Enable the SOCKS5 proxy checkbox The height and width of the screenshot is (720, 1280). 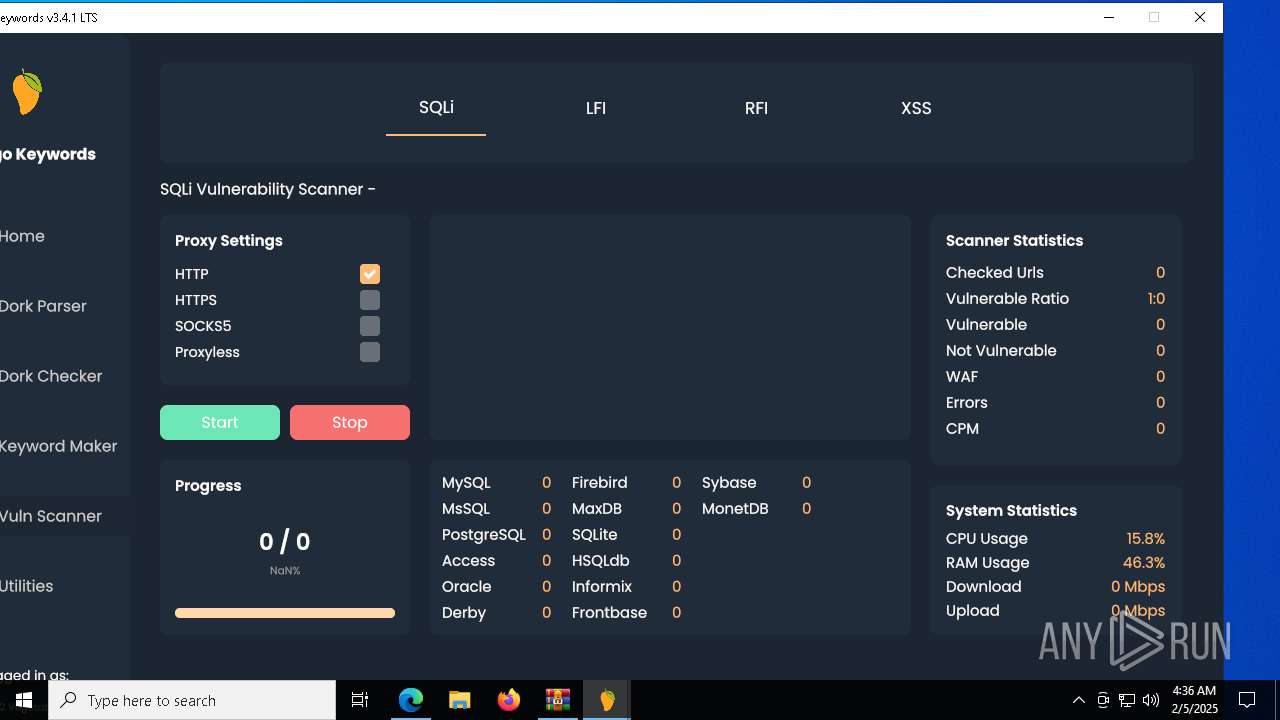[x=370, y=326]
